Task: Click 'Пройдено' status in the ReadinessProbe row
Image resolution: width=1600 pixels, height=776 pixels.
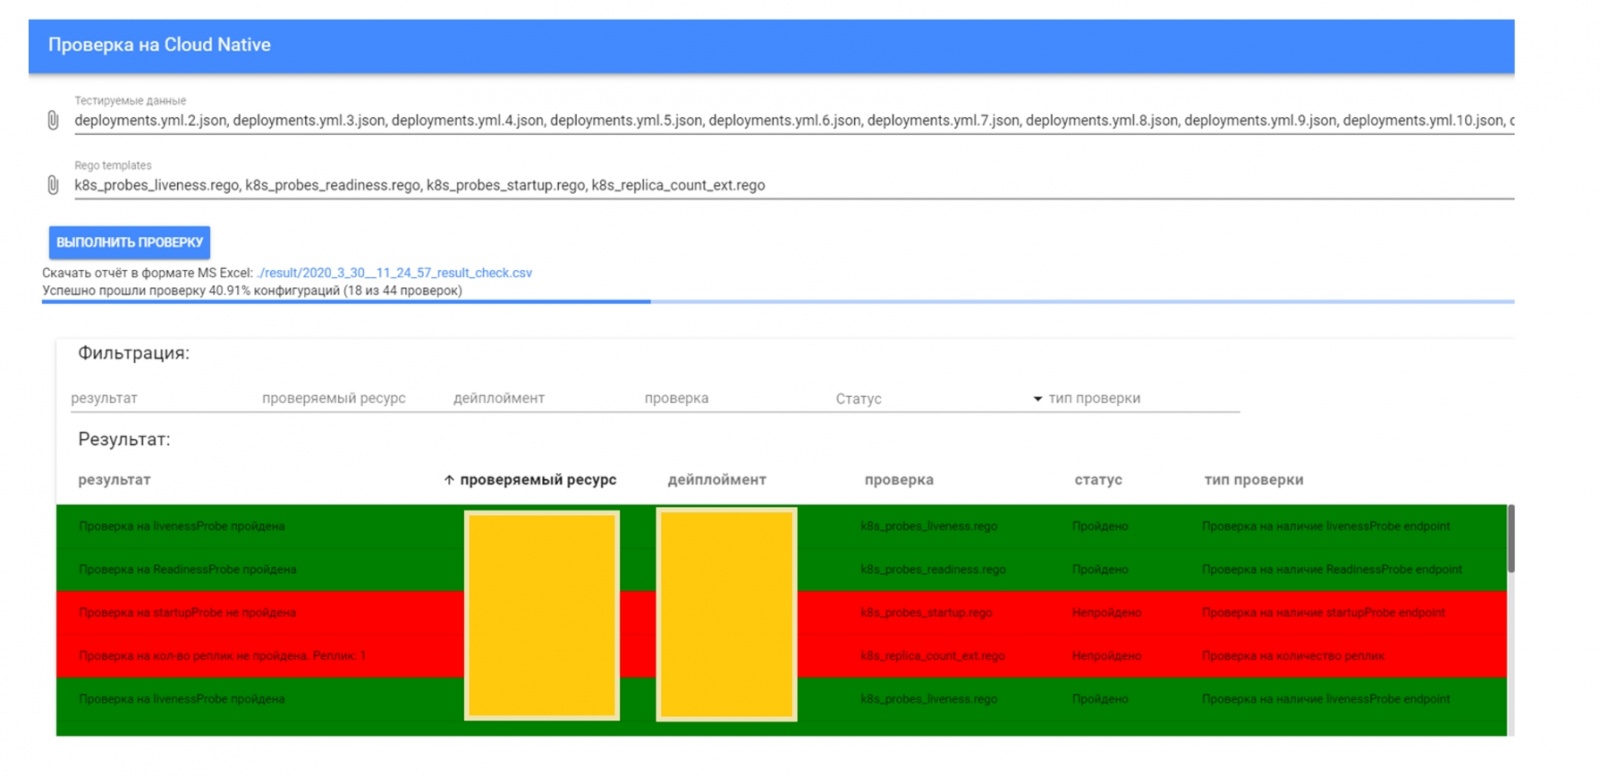Action: 1100,569
